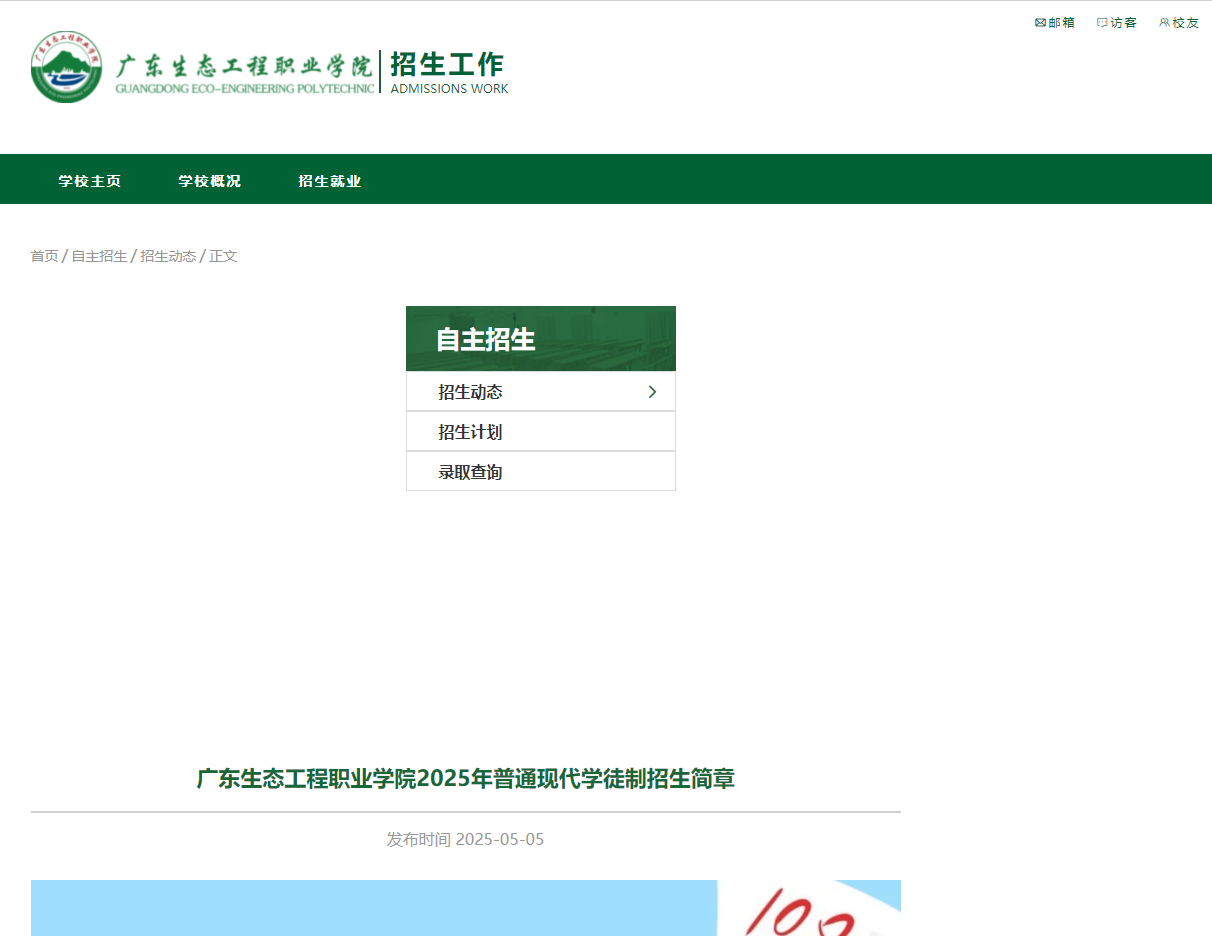Click 自主招生 in the breadcrumb
Image resolution: width=1212 pixels, height=936 pixels.
tap(98, 256)
